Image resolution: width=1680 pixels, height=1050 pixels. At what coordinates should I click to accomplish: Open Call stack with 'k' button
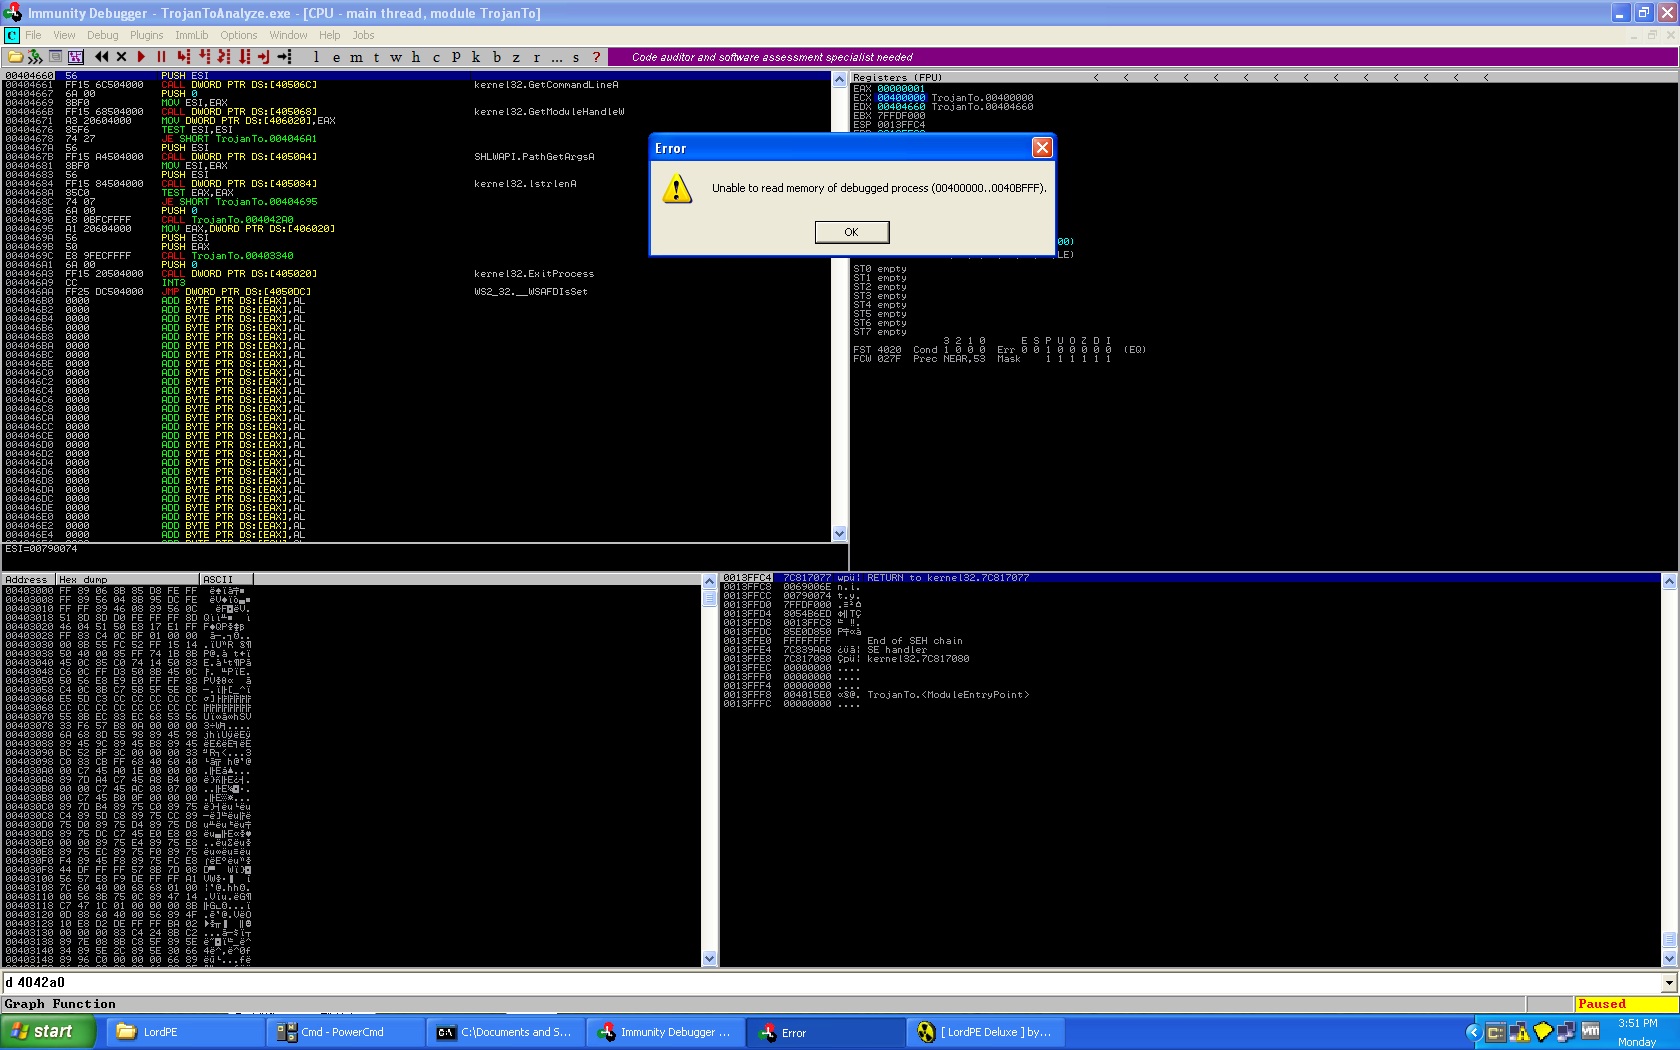tap(476, 57)
